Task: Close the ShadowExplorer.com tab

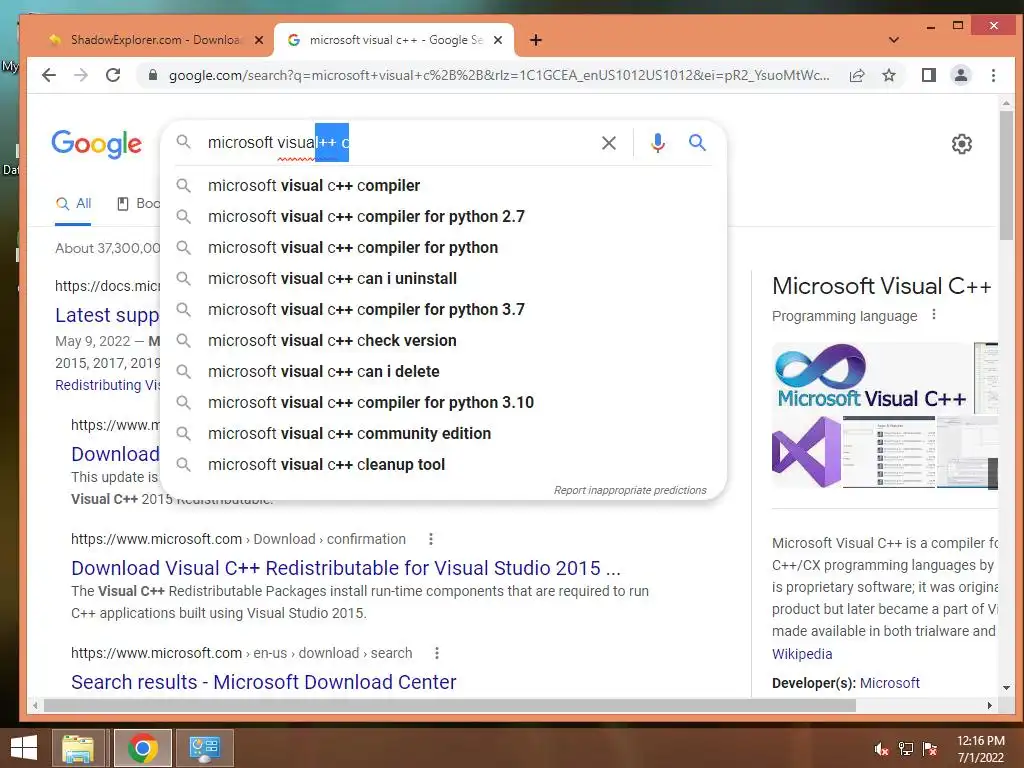Action: 259,40
